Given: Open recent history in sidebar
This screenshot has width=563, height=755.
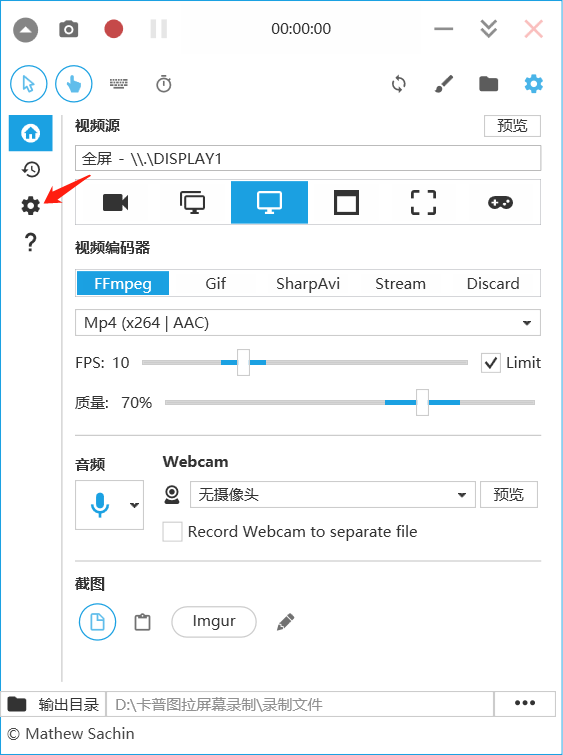Looking at the screenshot, I should click(31, 169).
